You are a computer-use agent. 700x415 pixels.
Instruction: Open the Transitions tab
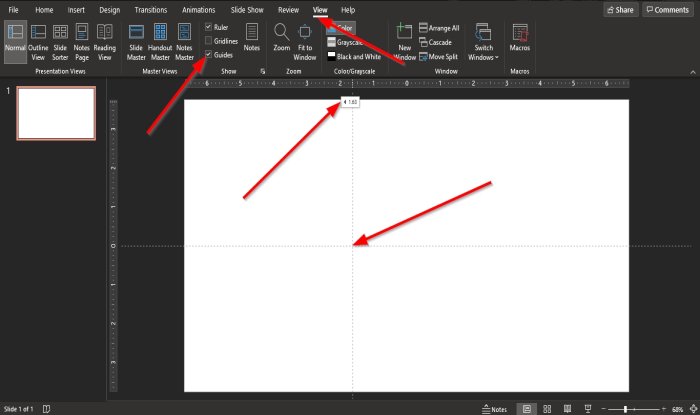click(x=151, y=10)
